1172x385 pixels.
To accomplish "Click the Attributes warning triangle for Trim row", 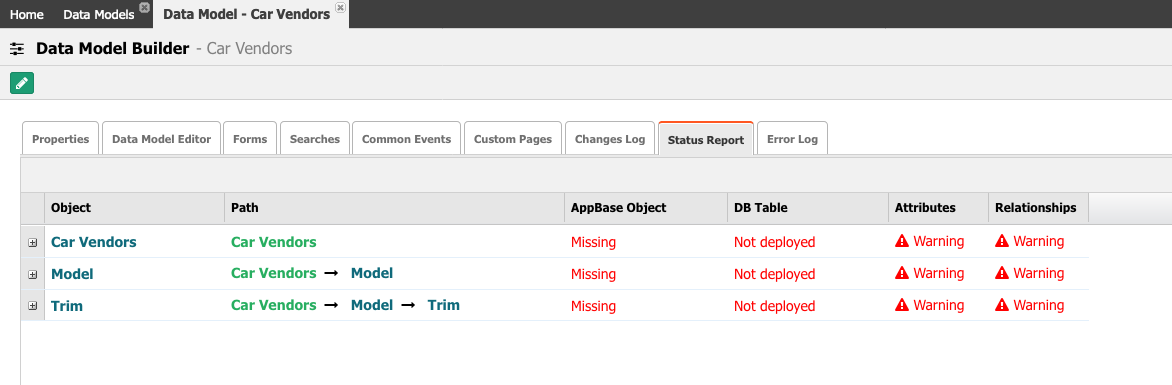I will (902, 305).
